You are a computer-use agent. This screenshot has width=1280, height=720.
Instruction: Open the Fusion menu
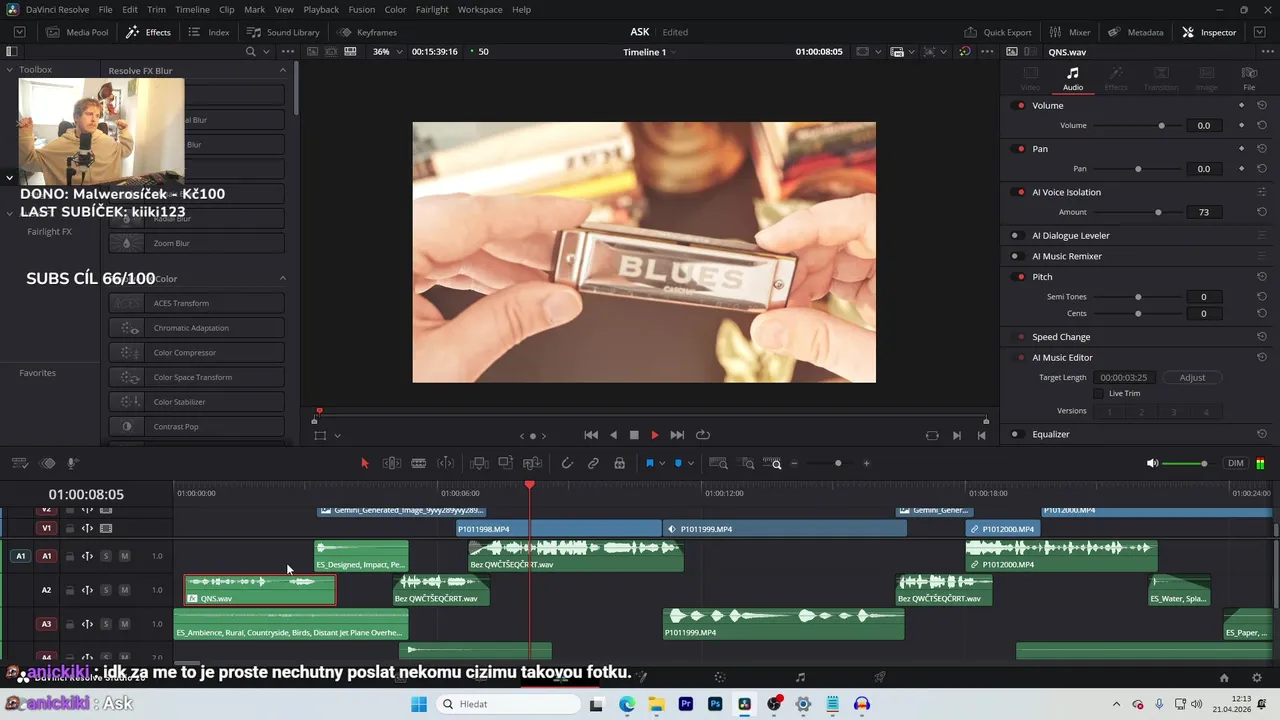[x=362, y=9]
